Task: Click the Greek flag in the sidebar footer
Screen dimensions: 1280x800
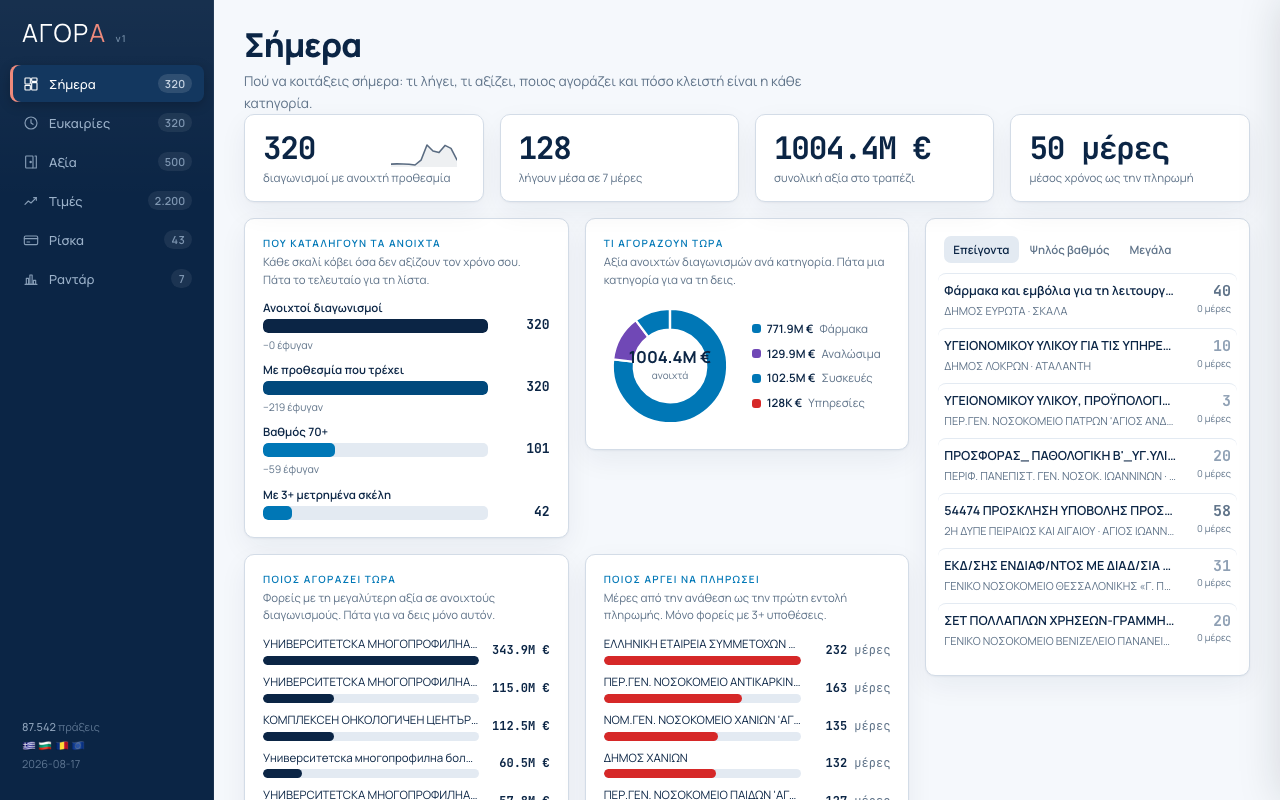Action: (28, 745)
